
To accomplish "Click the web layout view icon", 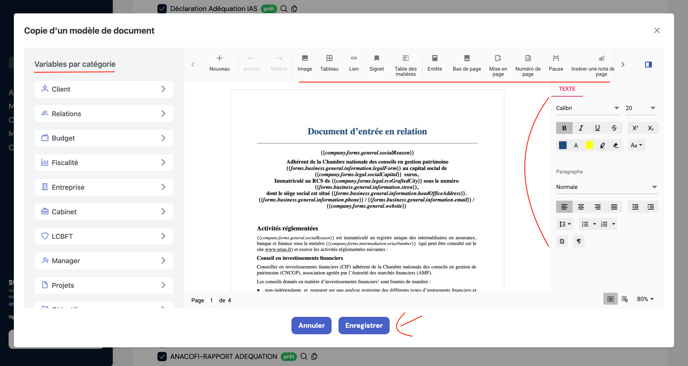I will click(624, 299).
